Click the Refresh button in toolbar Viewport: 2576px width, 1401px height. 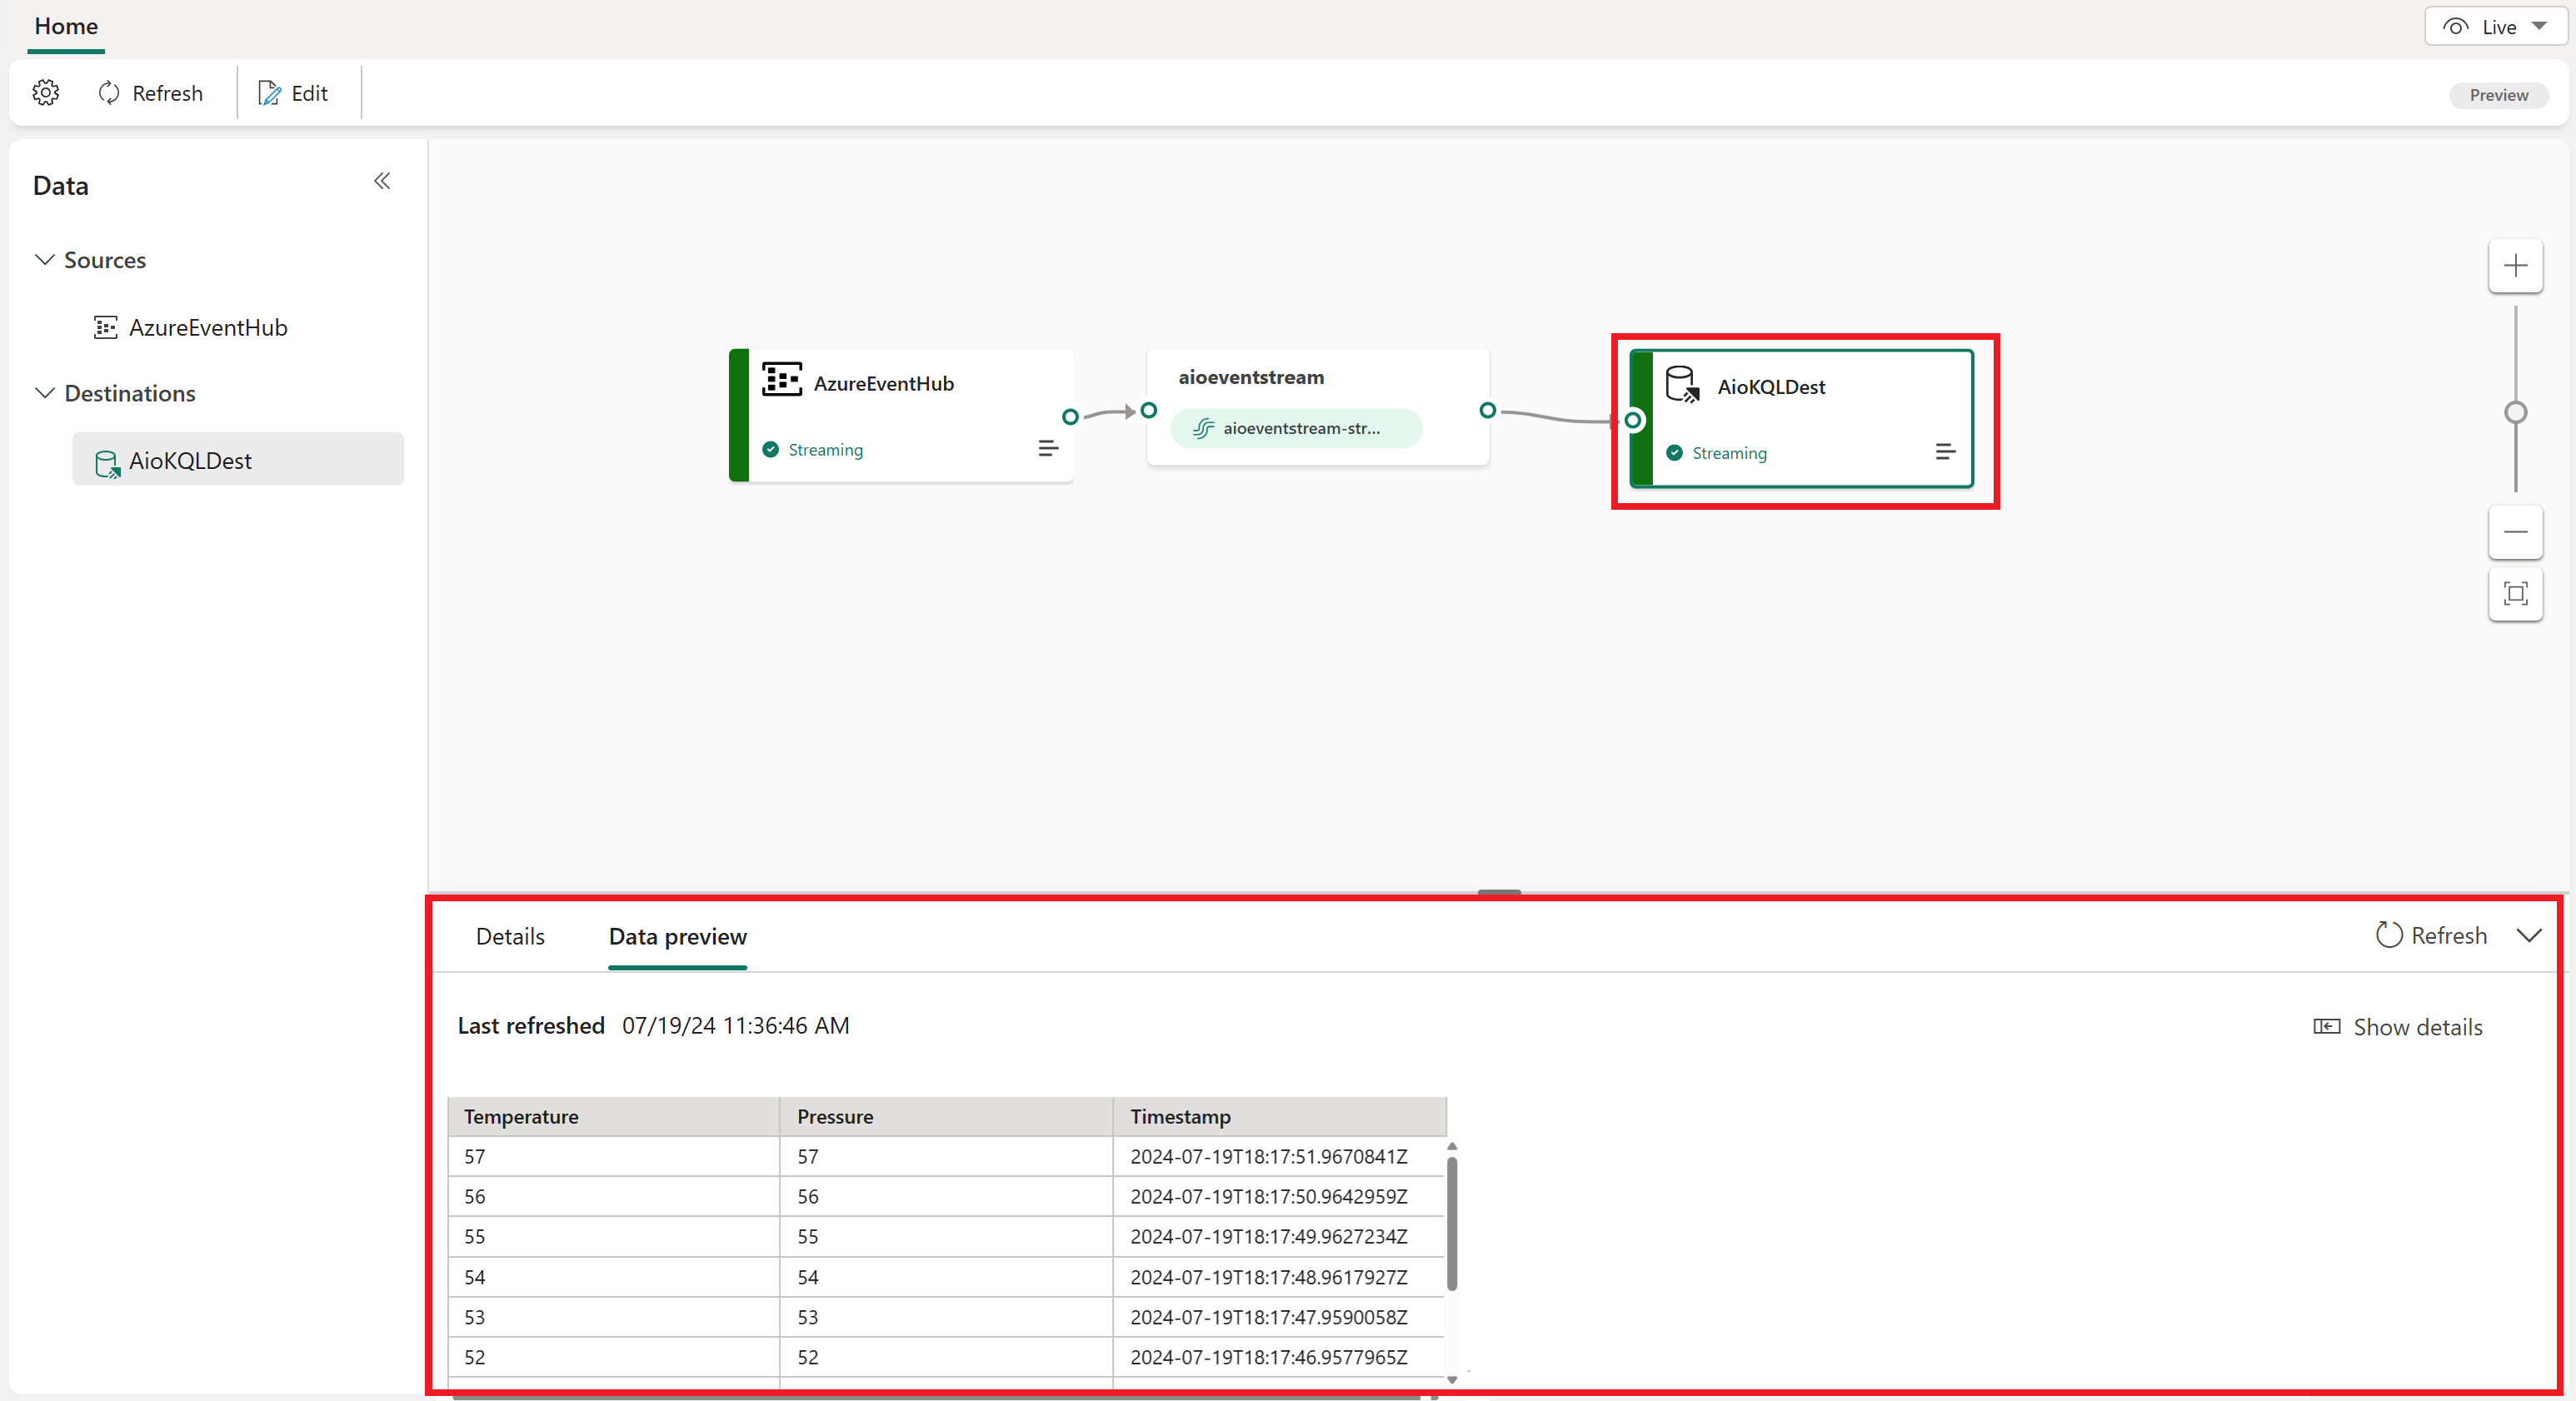pos(150,93)
